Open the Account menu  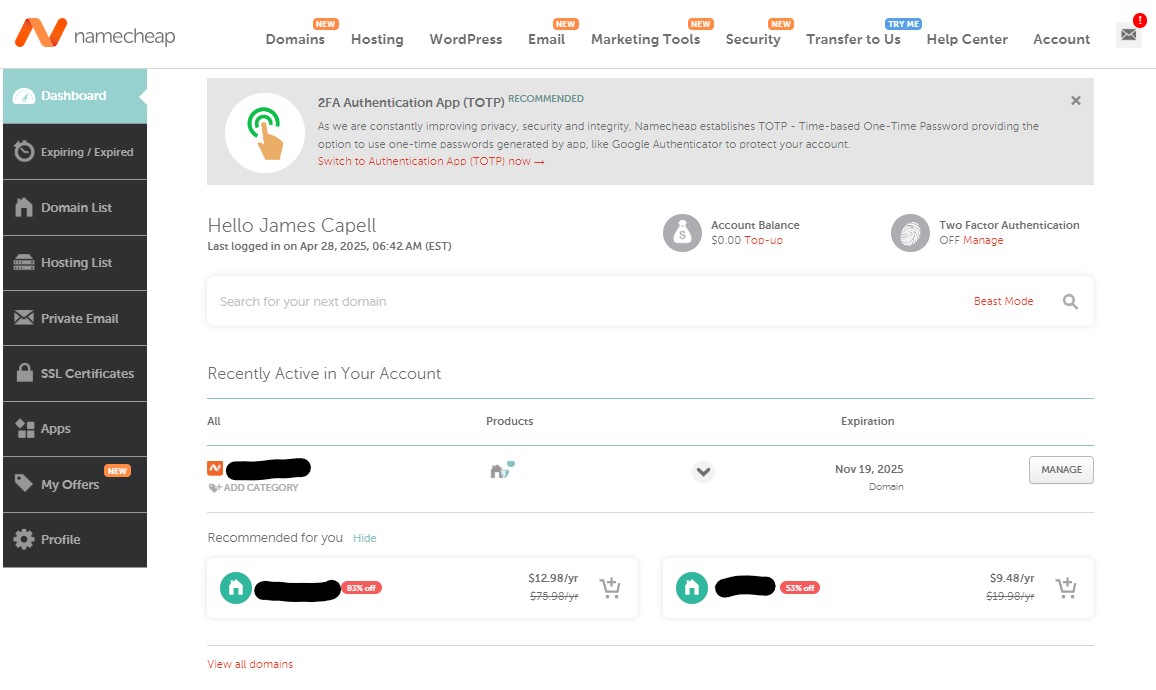(x=1061, y=39)
